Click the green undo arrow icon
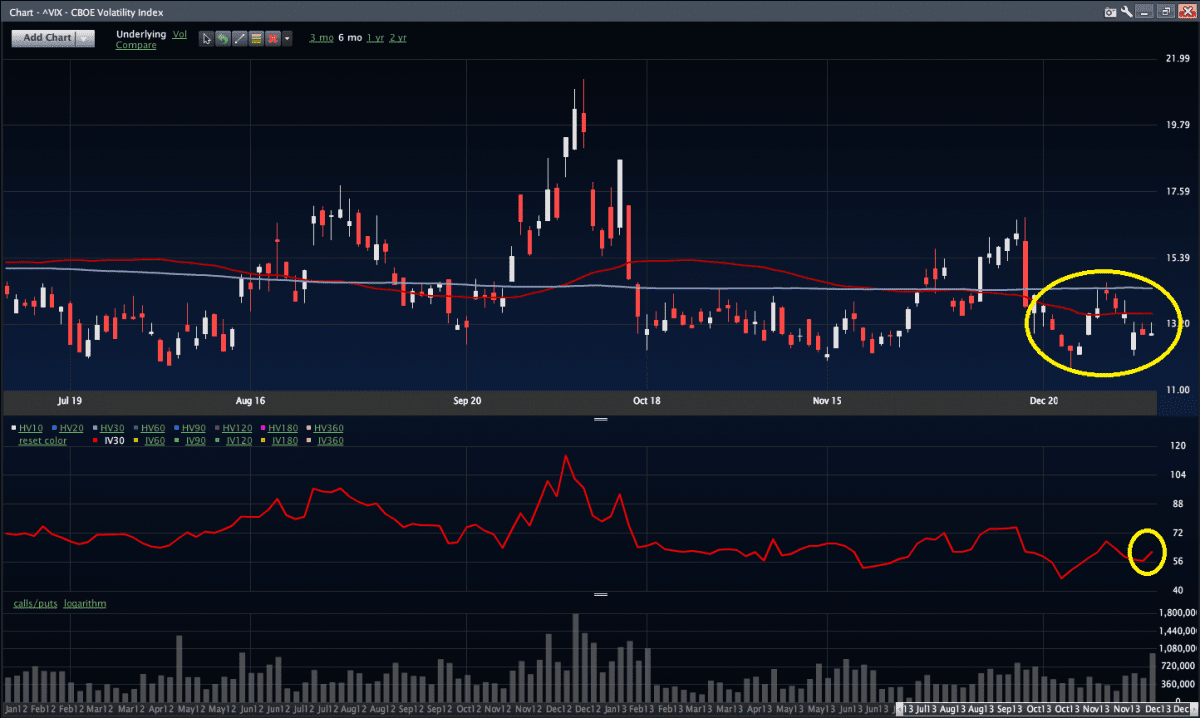The width and height of the screenshot is (1200, 718). [223, 38]
